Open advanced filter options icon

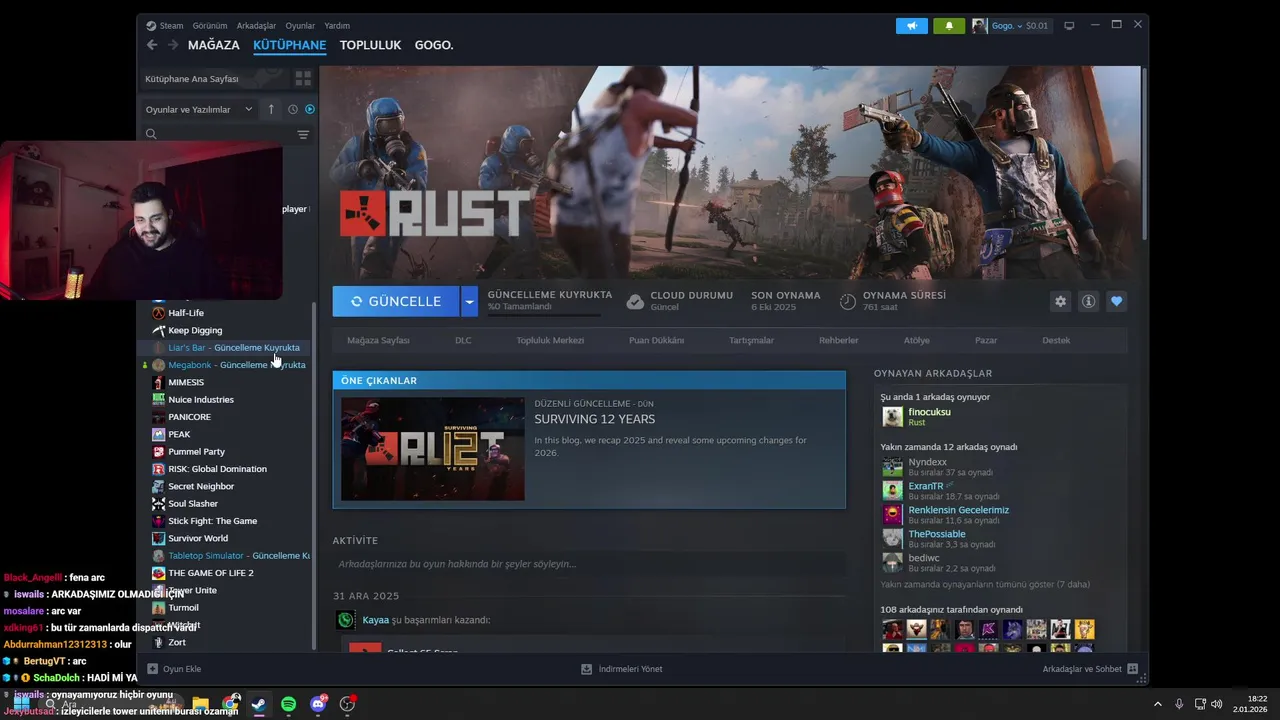point(303,134)
